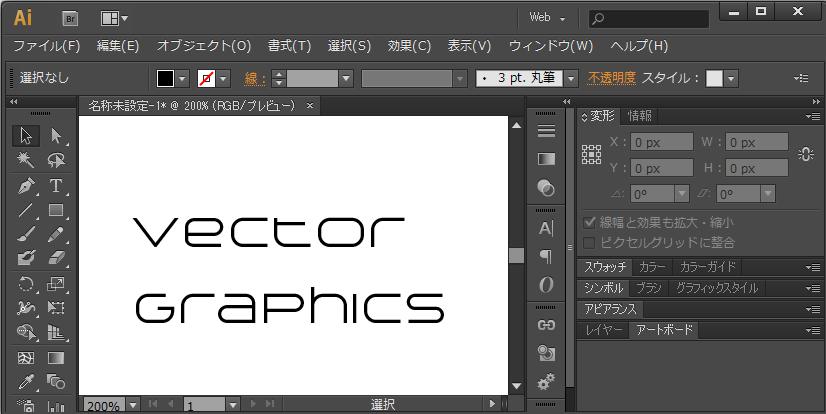Switch to the レイヤー tab
The width and height of the screenshot is (826, 414).
click(605, 329)
